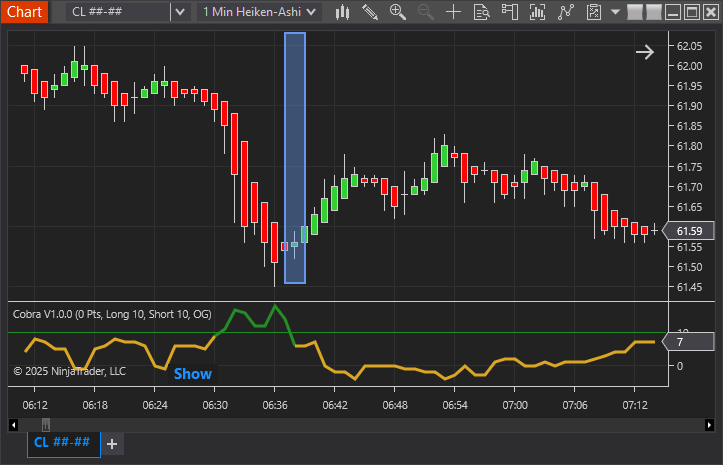Screen dimensions: 723x465
Task: Add a new tab with plus button
Action: point(112,443)
